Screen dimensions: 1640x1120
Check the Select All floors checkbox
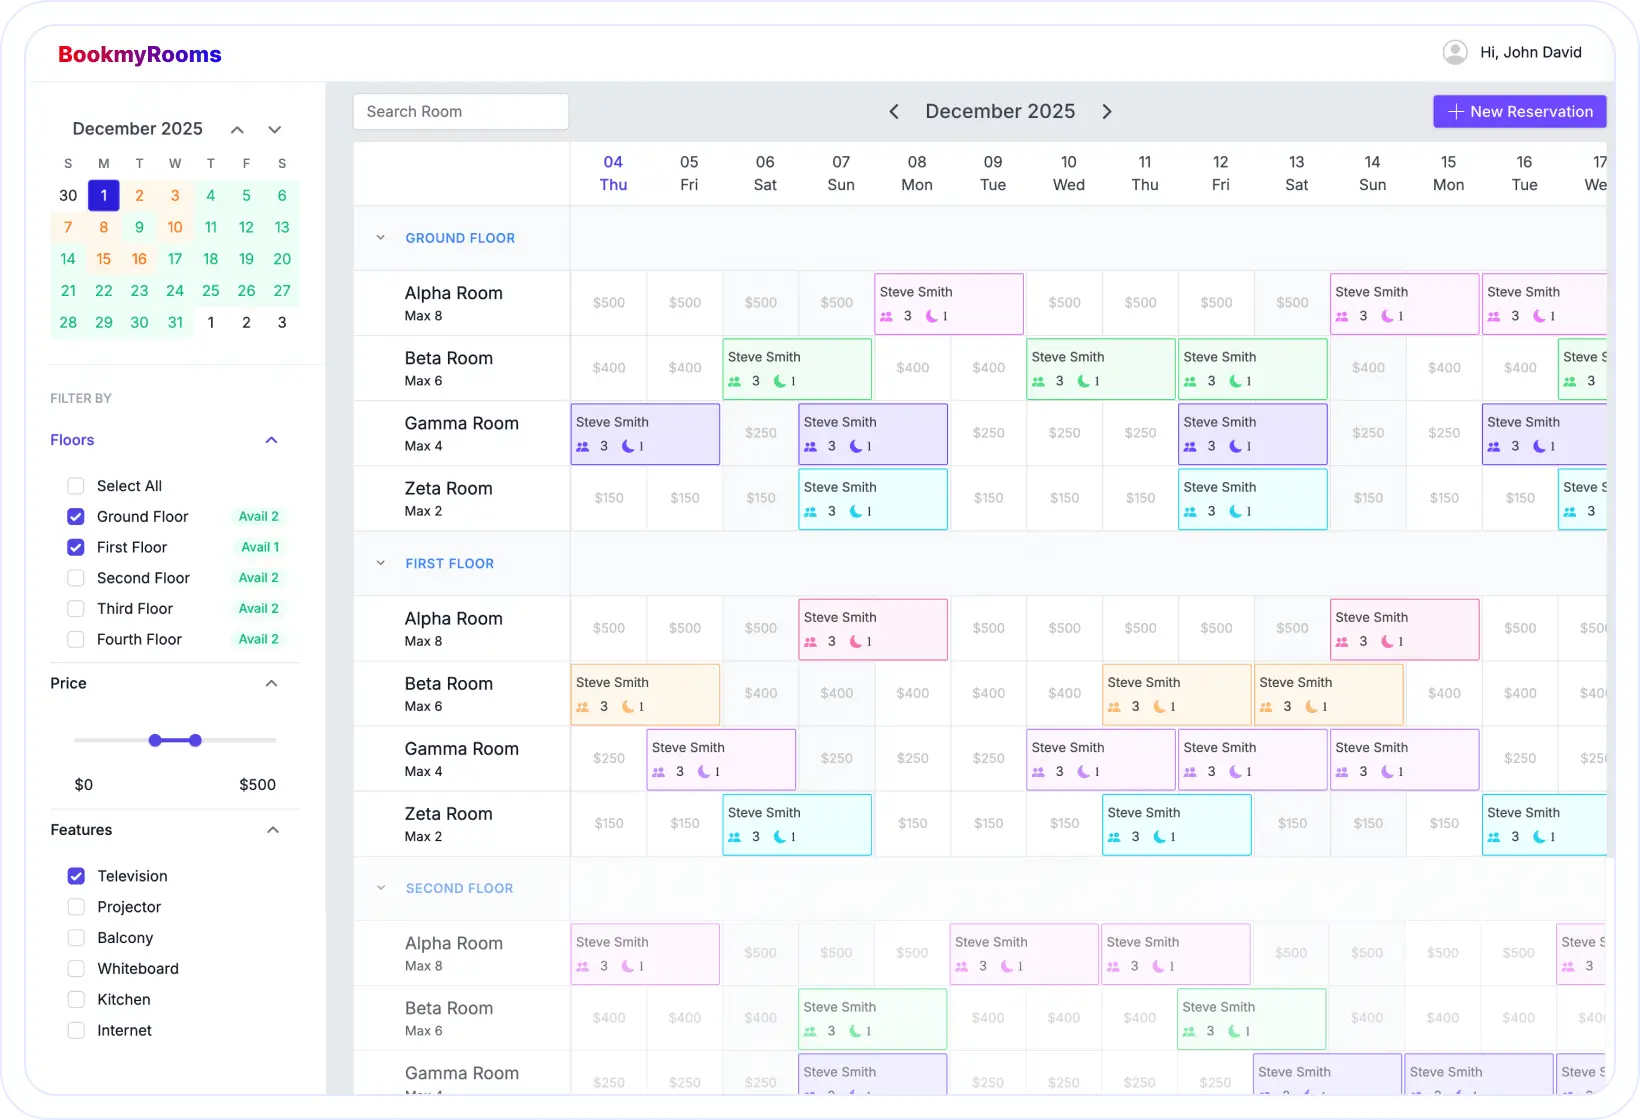[76, 486]
